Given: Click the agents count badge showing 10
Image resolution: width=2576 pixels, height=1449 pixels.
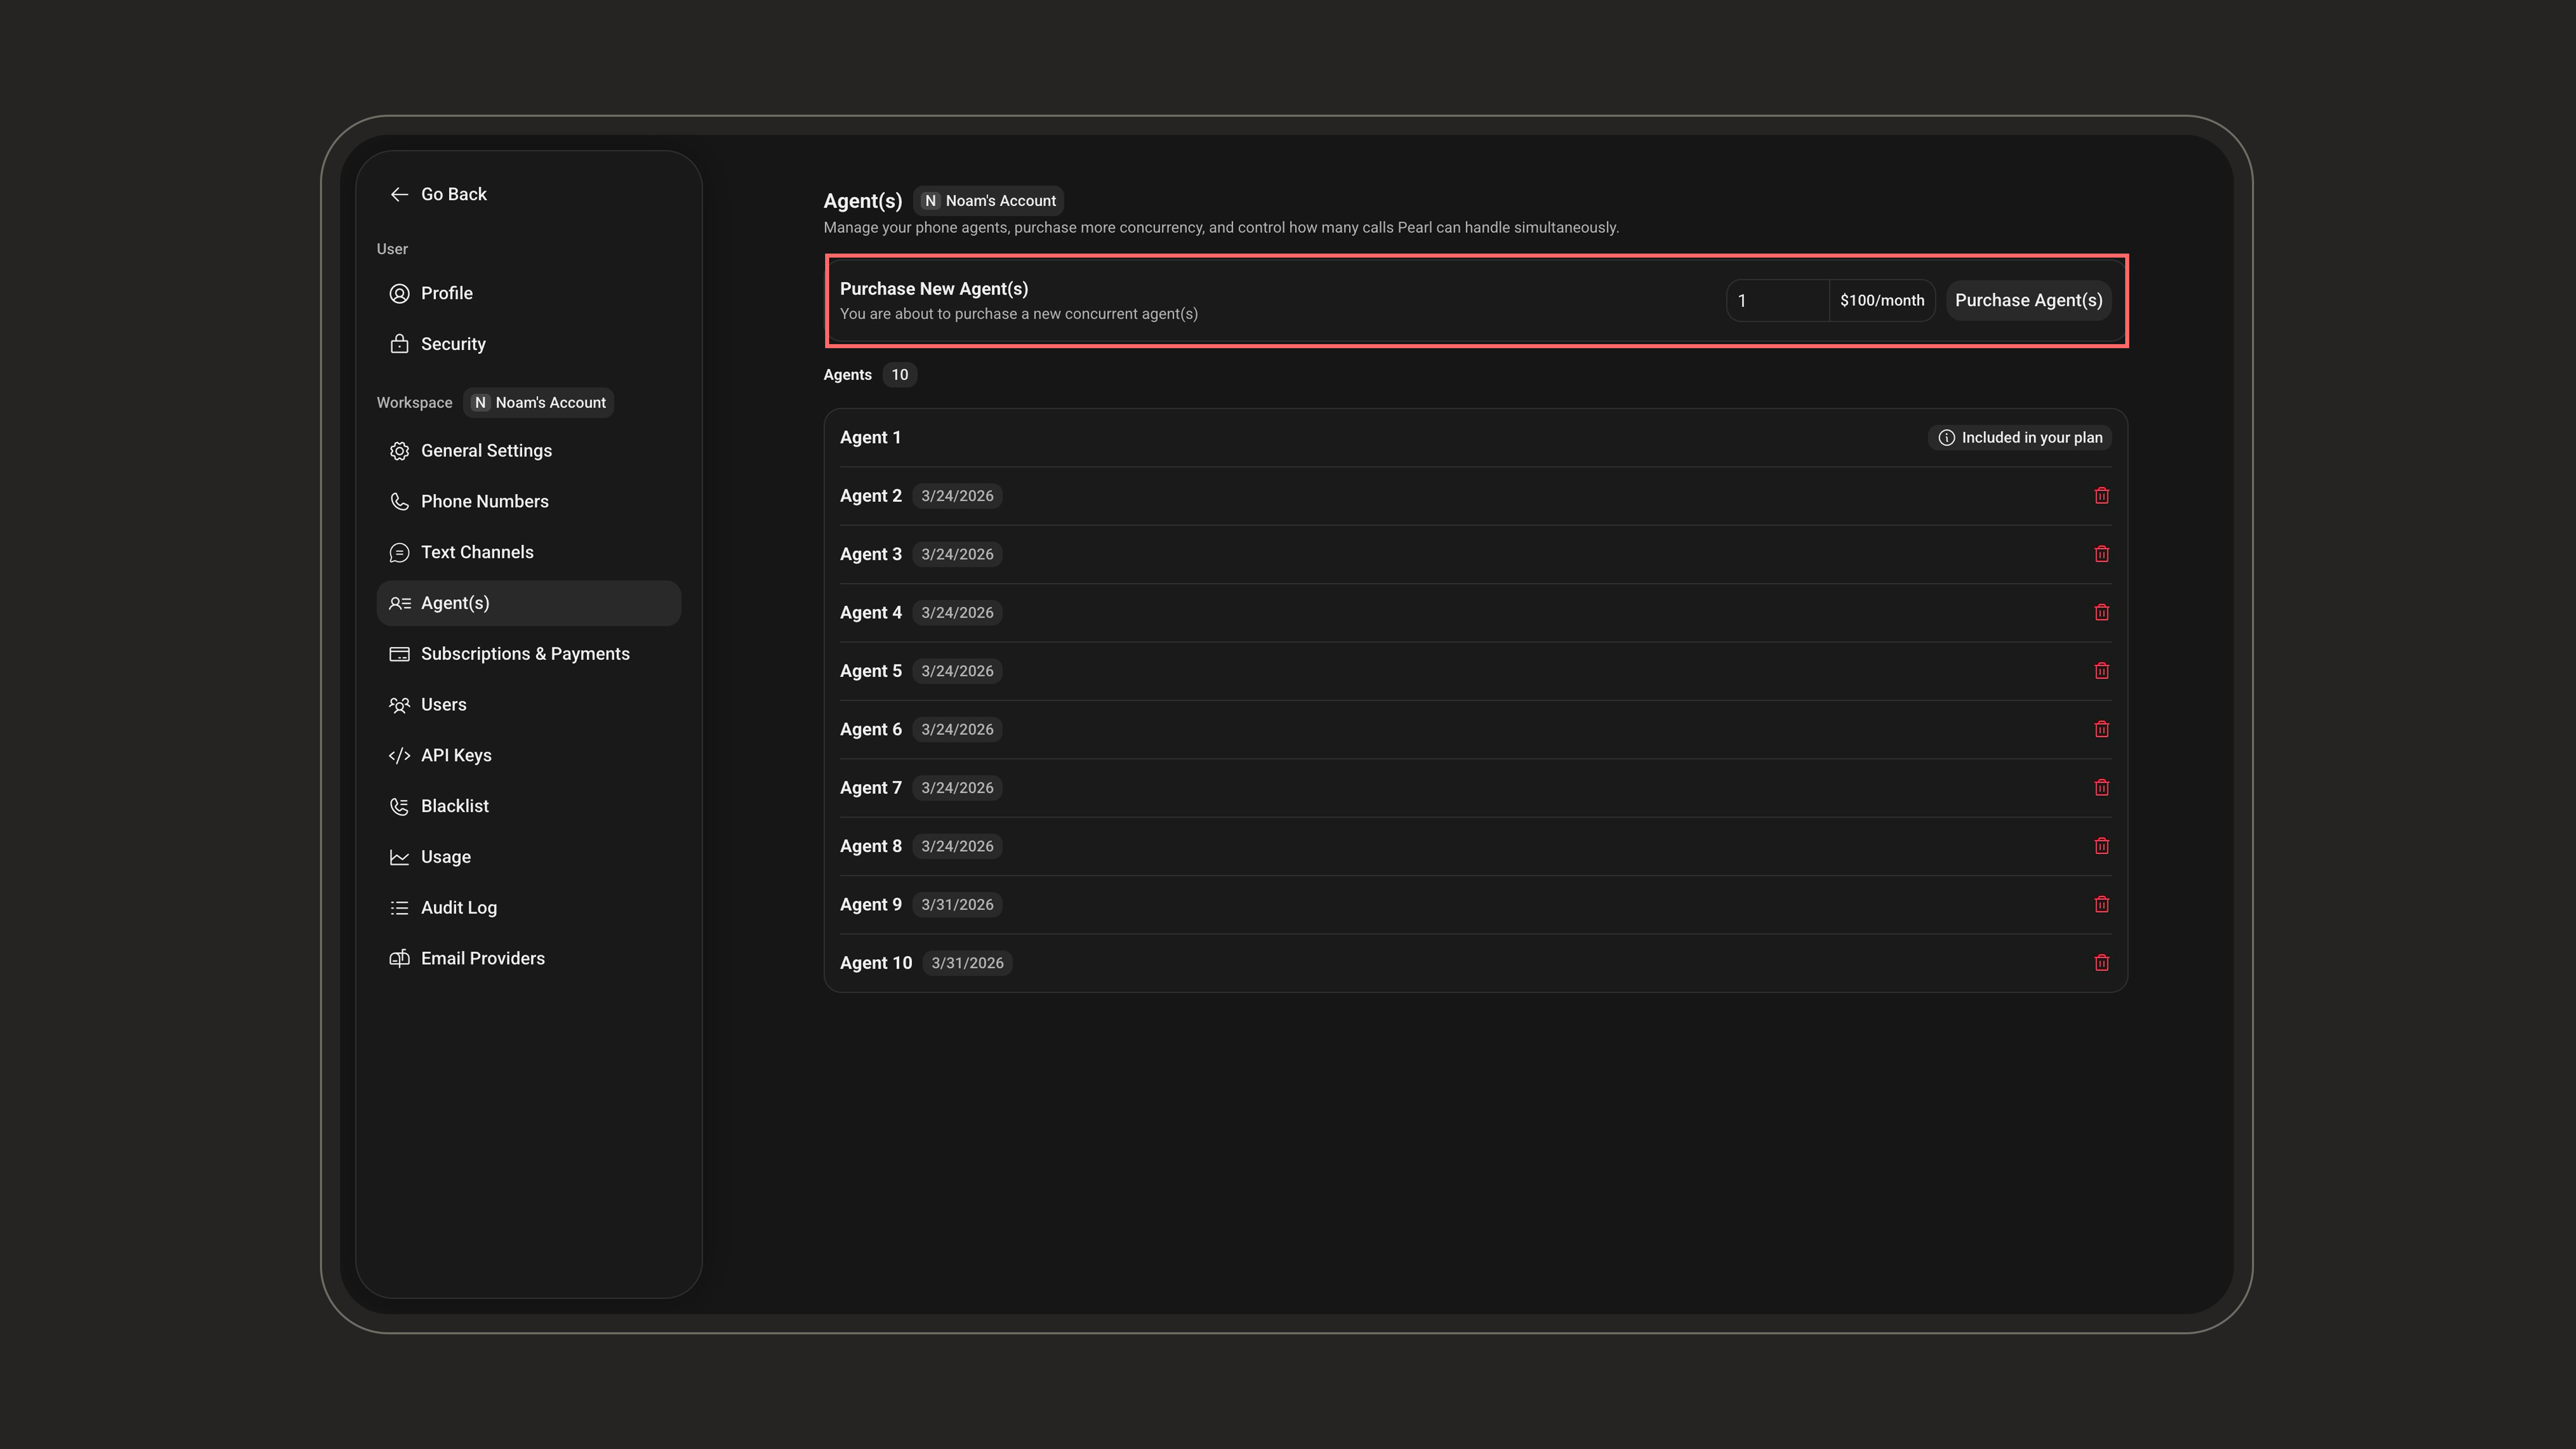Looking at the screenshot, I should click(x=900, y=375).
